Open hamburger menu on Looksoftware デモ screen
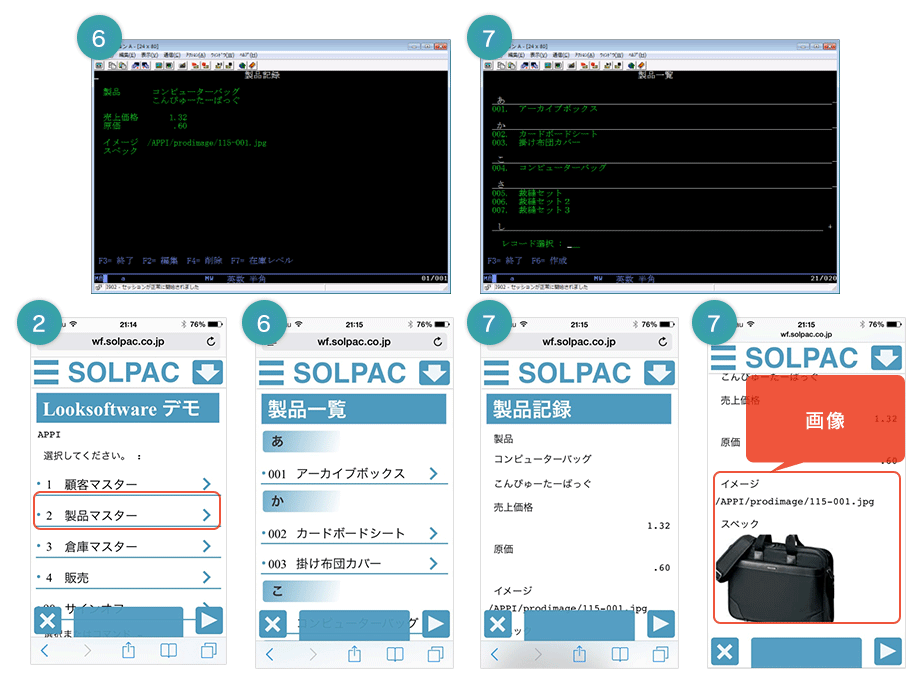Viewport: 920px width, 680px height. 47,373
